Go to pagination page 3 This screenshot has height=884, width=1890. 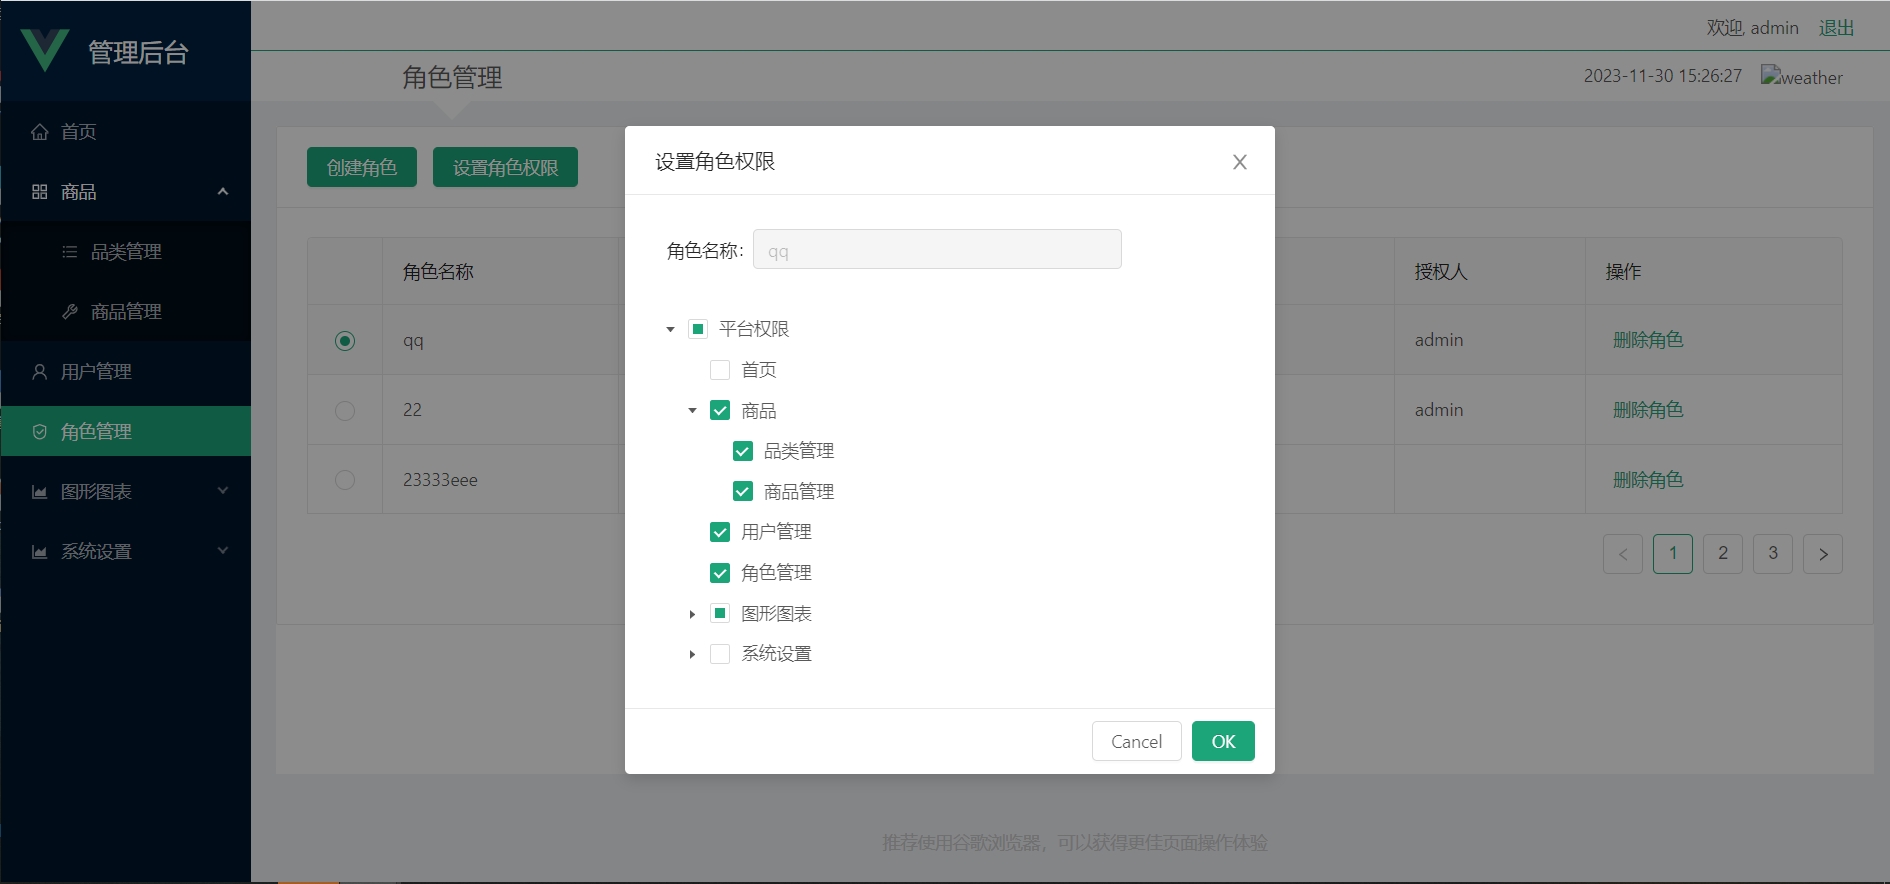point(1773,553)
